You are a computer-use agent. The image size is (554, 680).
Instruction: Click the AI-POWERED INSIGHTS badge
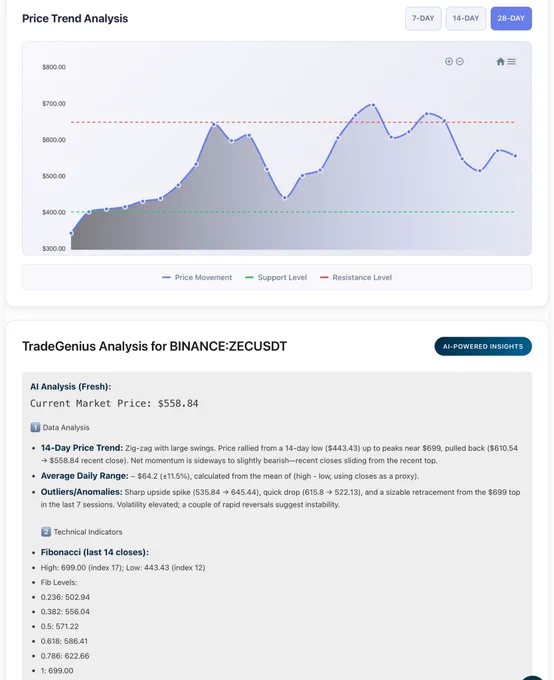(x=483, y=346)
